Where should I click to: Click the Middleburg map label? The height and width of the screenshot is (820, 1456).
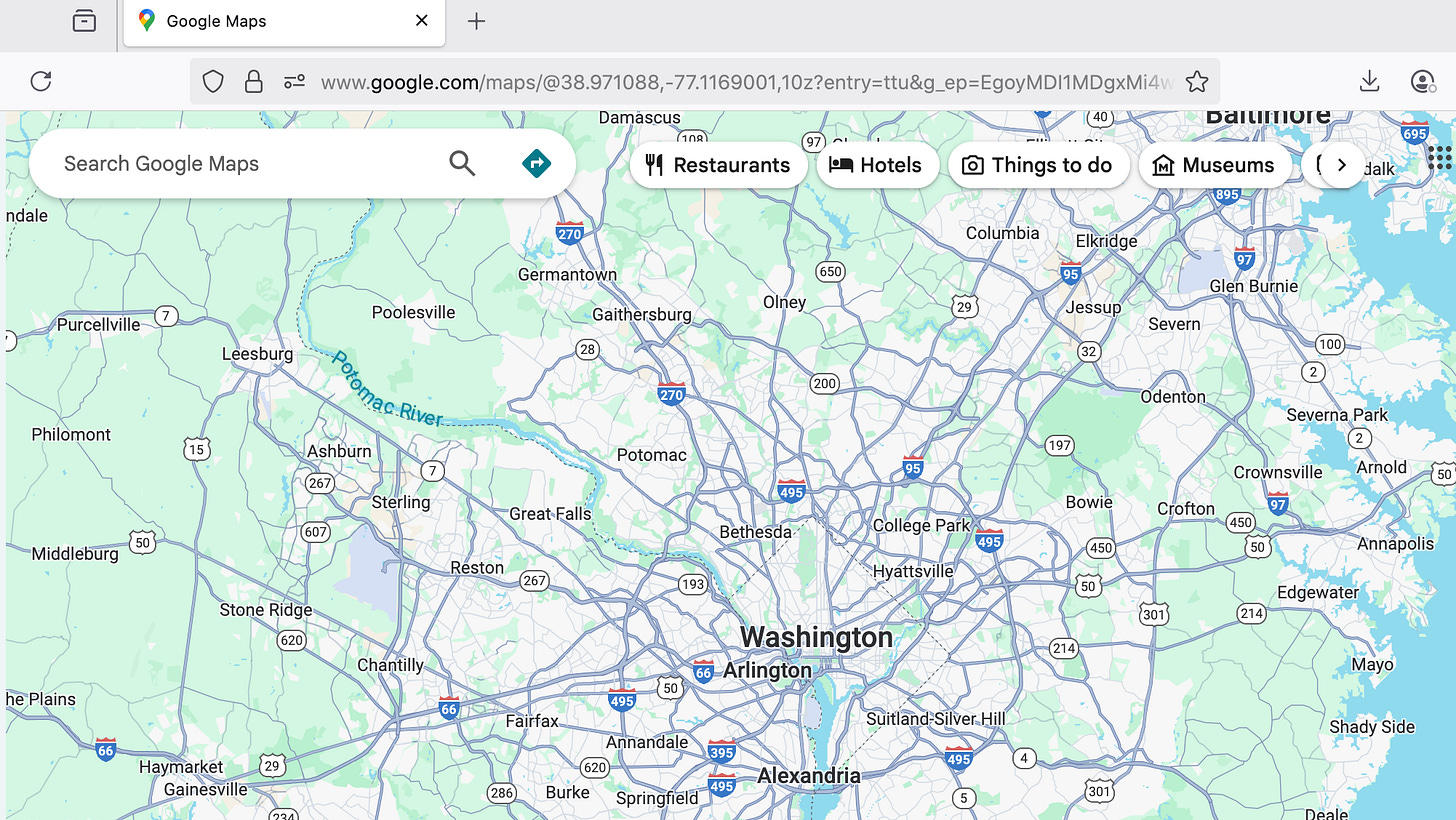[75, 554]
